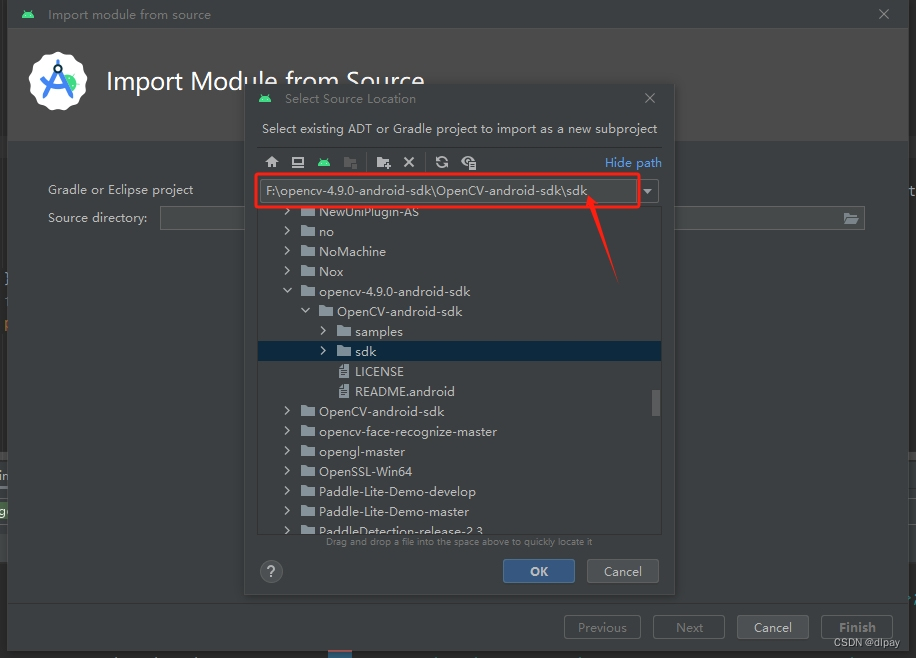Expand the opengl-master folder
This screenshot has height=658, width=916.
click(287, 451)
